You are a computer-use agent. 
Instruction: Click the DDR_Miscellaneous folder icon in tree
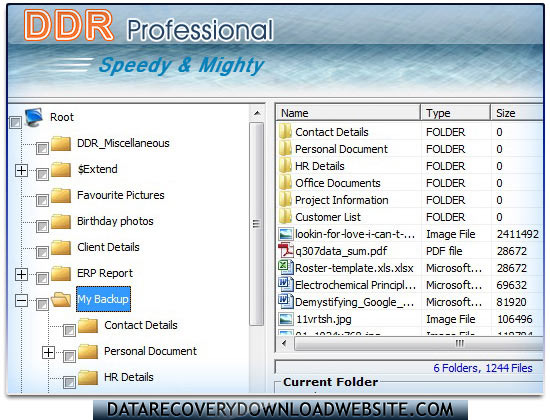tap(61, 143)
